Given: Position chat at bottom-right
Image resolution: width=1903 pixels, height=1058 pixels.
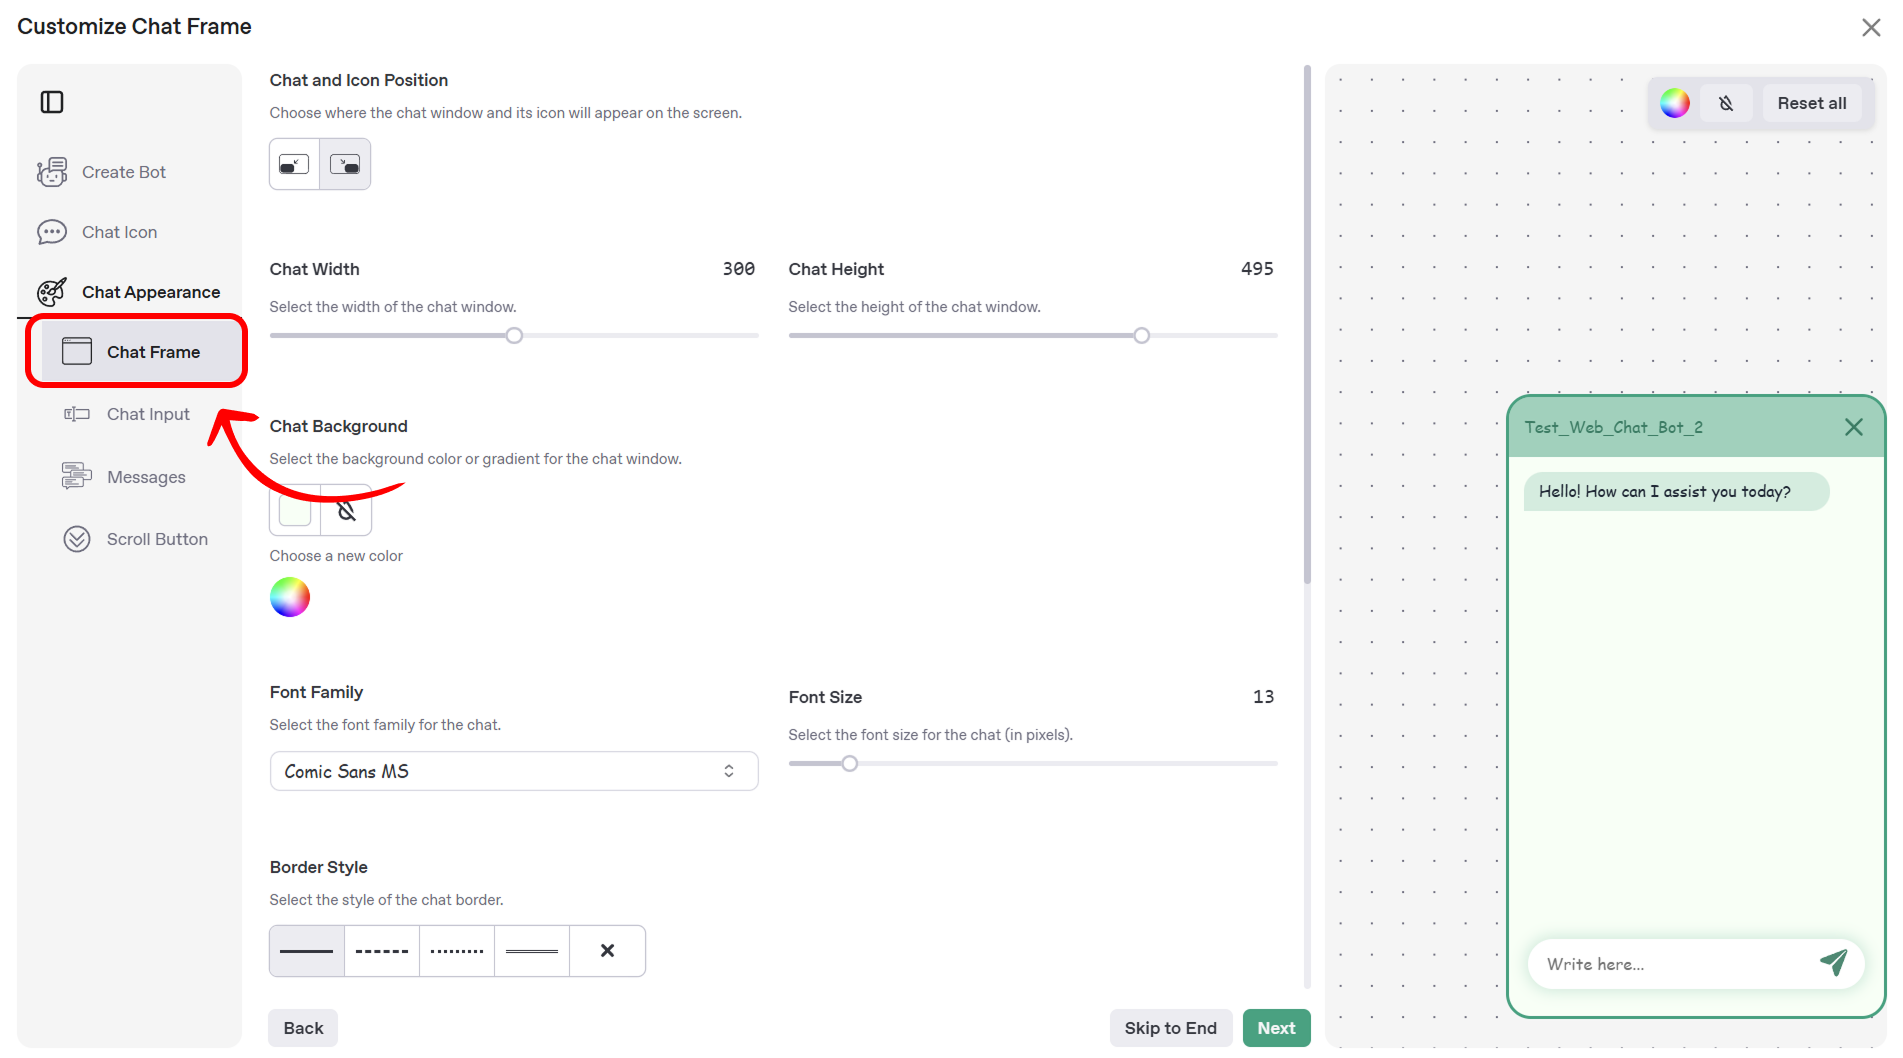Looking at the screenshot, I should pos(345,164).
